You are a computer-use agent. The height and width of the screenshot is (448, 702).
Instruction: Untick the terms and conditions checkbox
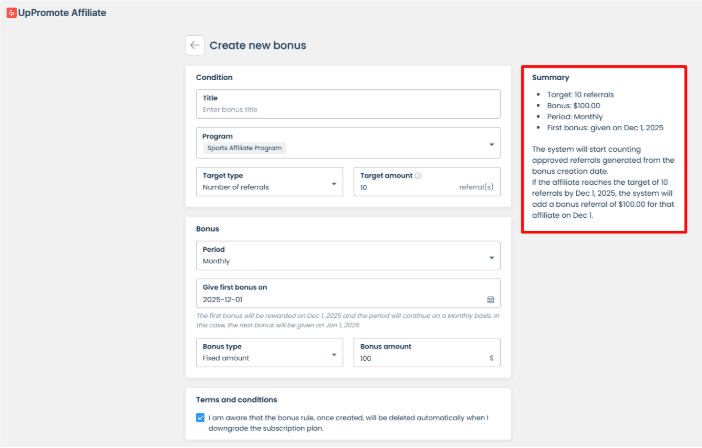pos(202,418)
